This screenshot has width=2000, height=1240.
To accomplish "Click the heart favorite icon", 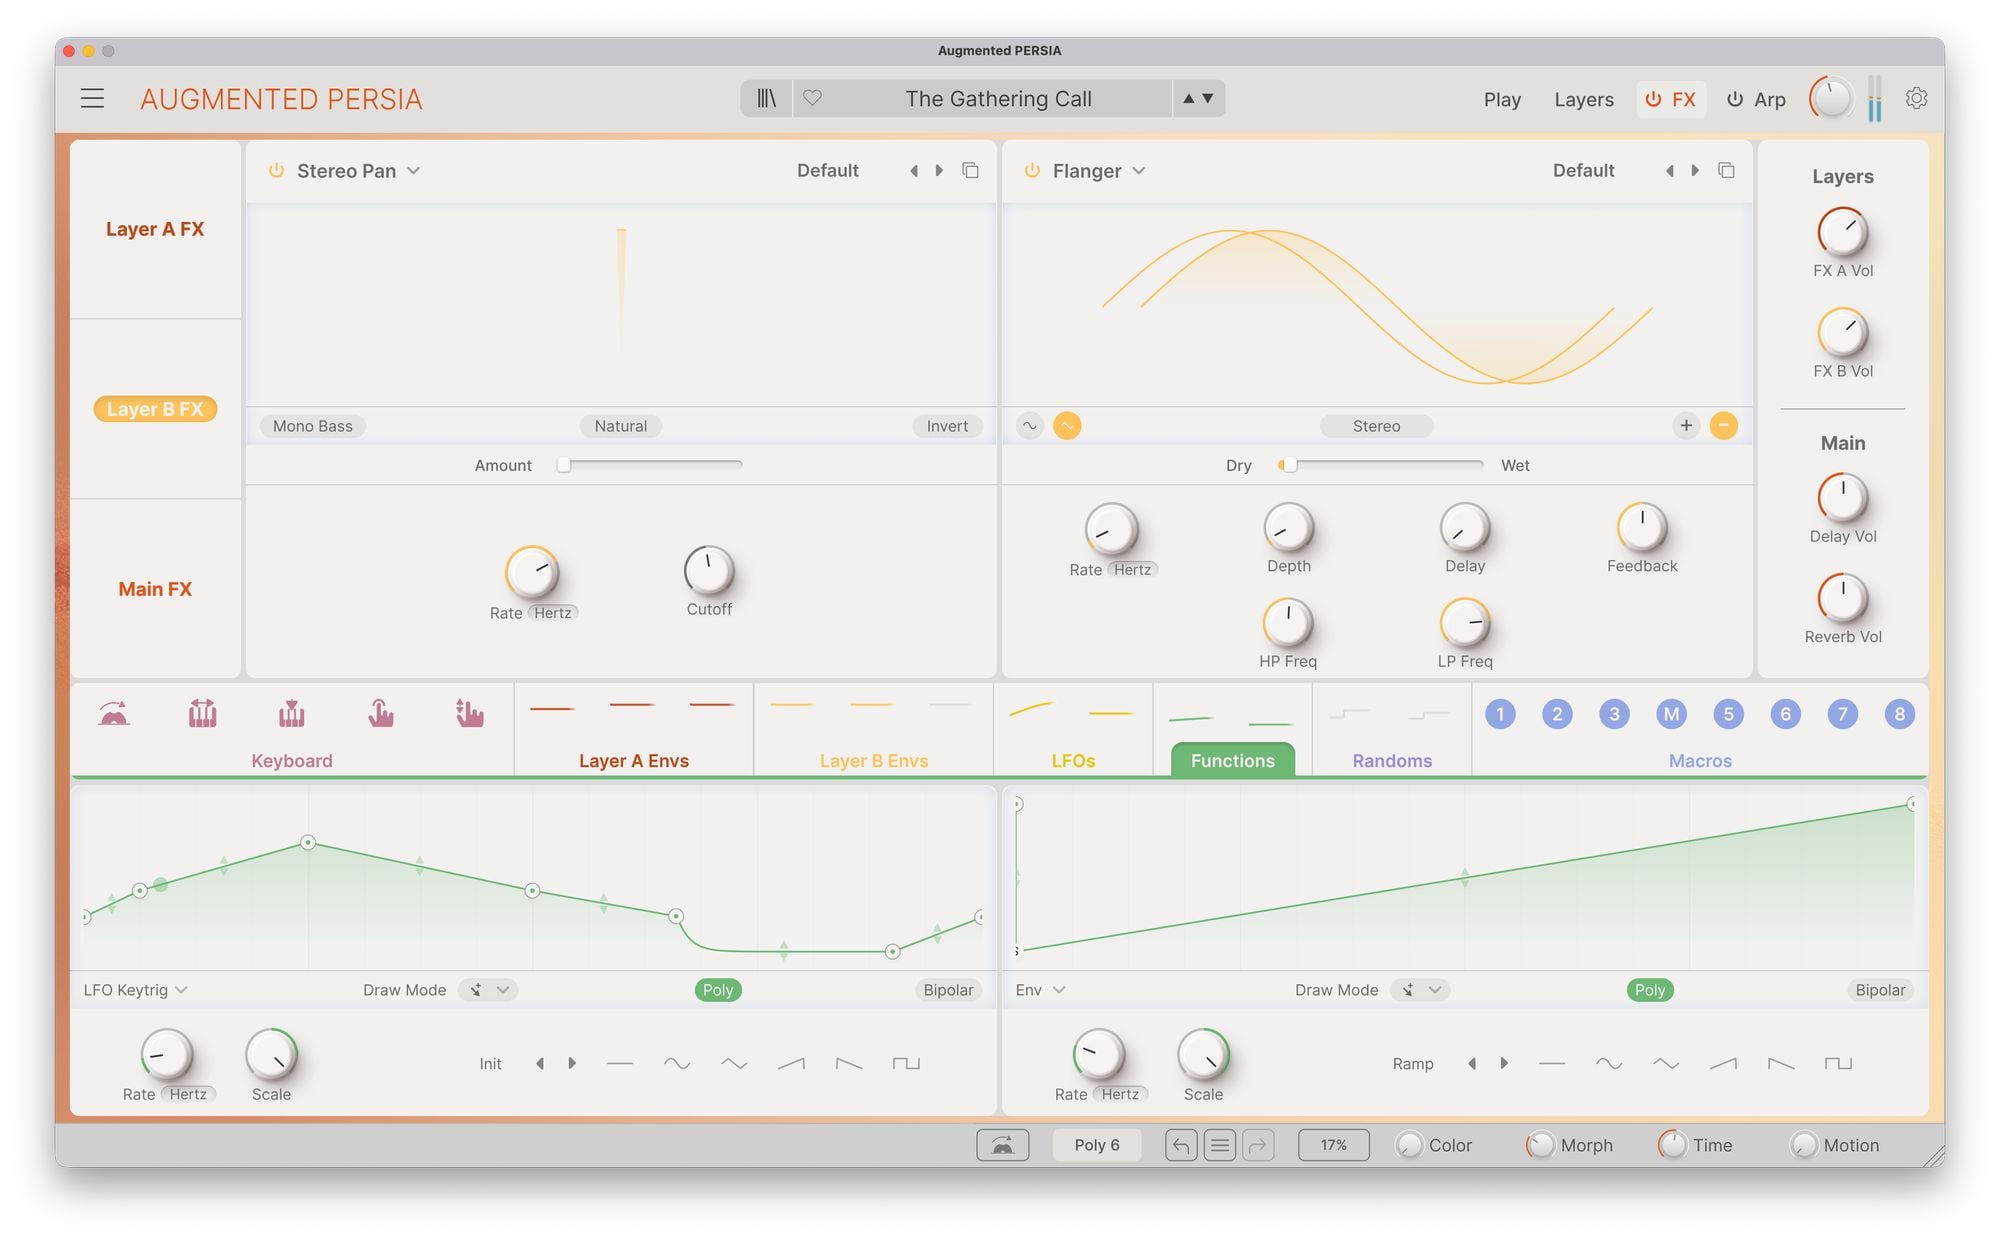I will [x=812, y=98].
